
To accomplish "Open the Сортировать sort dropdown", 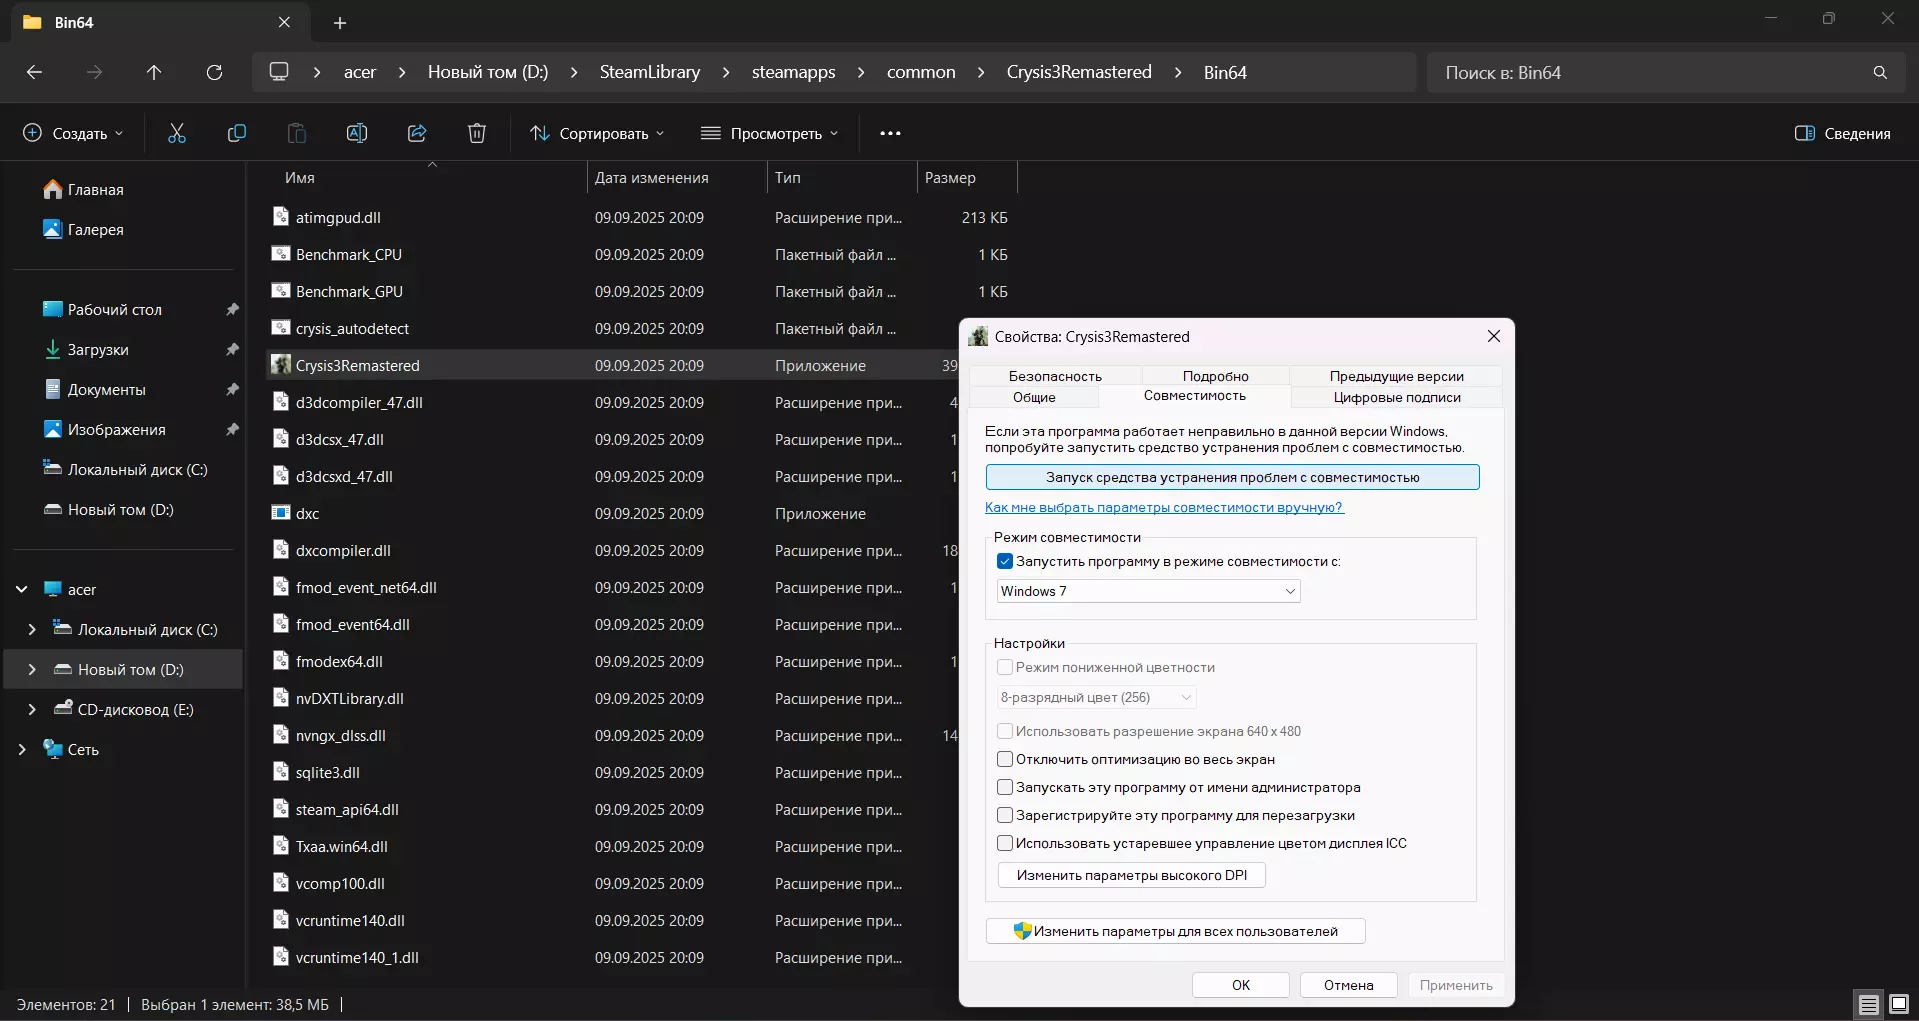I will pyautogui.click(x=597, y=133).
